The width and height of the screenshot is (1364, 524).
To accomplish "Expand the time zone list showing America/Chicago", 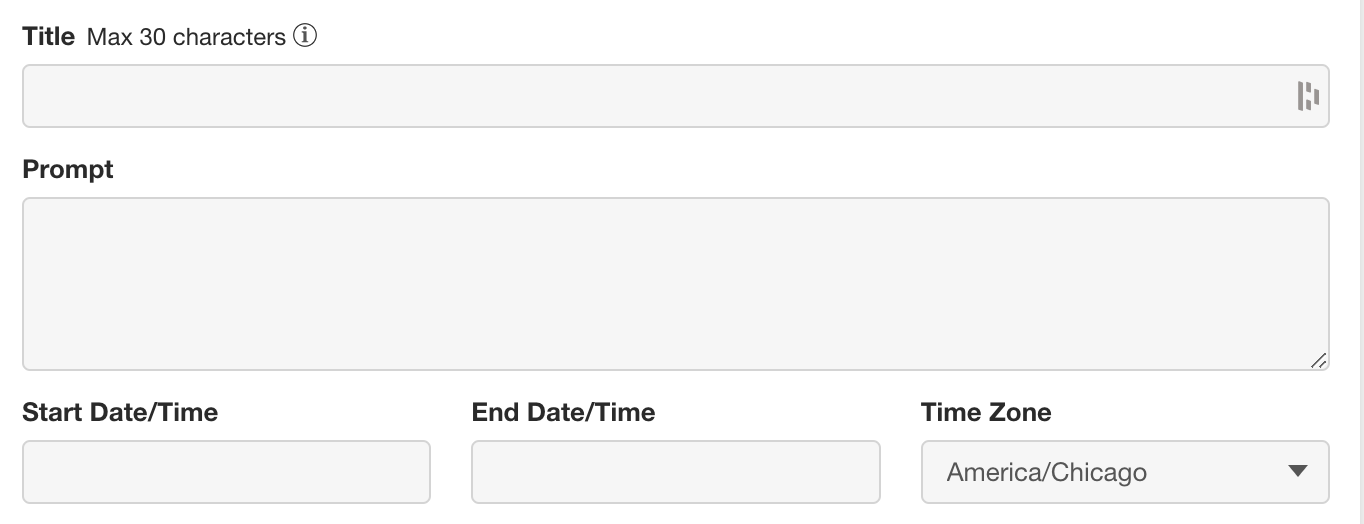I will pos(1125,472).
